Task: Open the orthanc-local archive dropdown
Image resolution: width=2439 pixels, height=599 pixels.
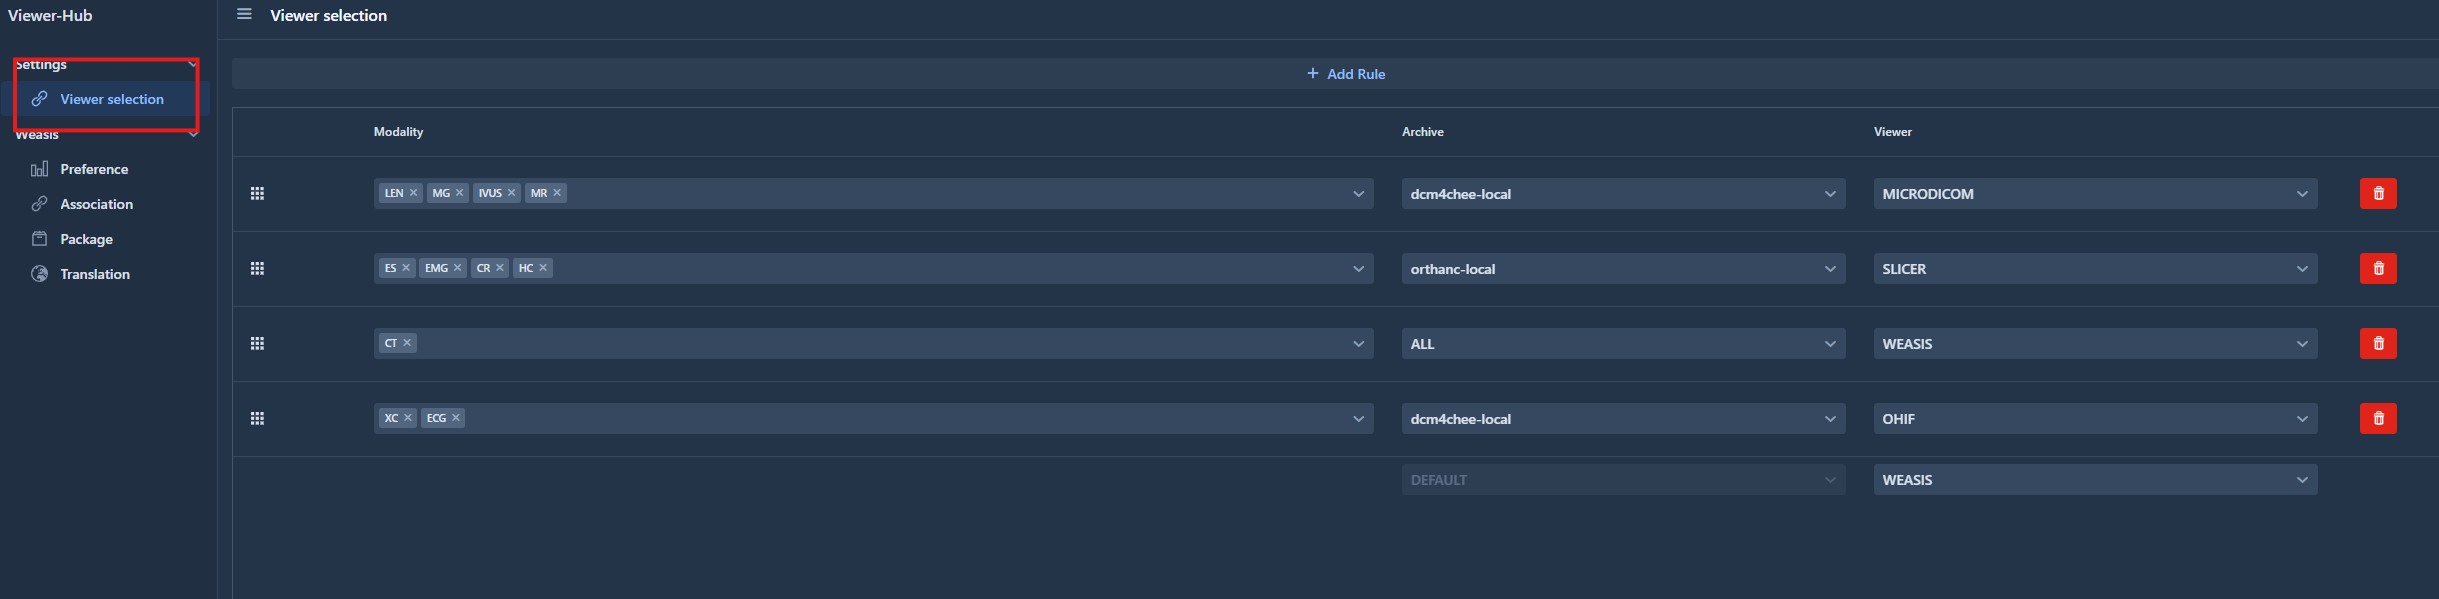Action: [1622, 269]
